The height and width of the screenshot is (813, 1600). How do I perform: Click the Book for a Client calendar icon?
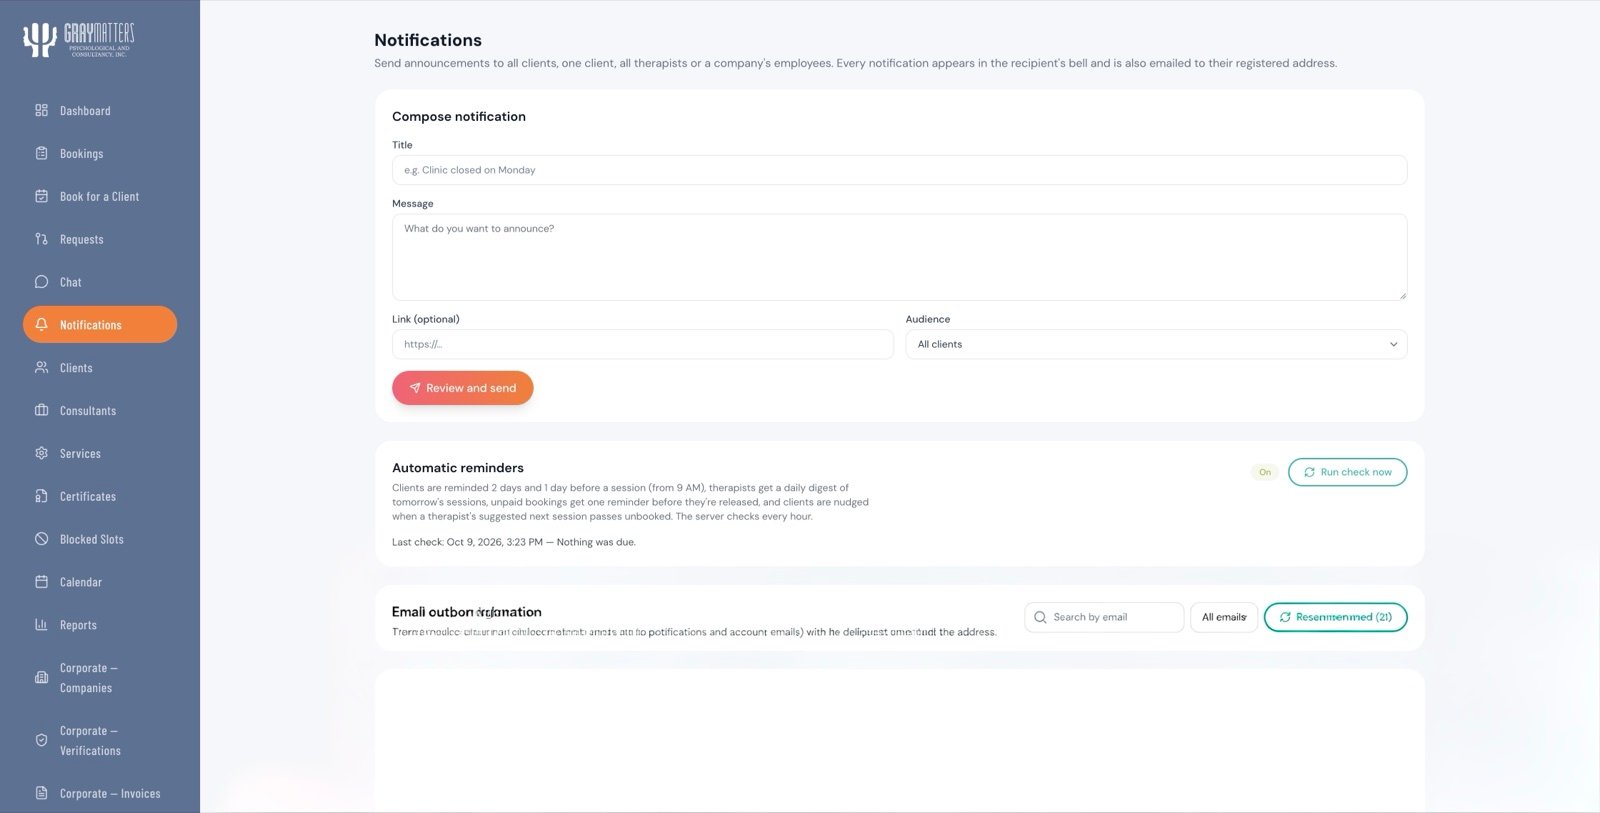pos(41,196)
